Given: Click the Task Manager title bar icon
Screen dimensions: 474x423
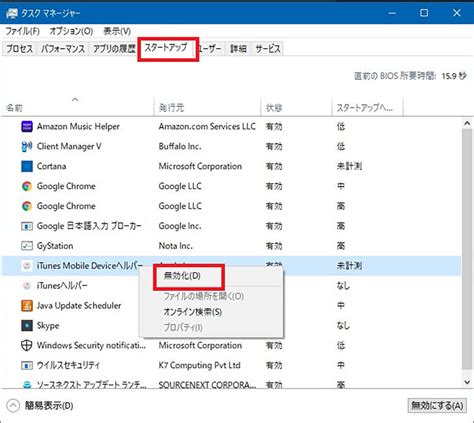Looking at the screenshot, I should pyautogui.click(x=11, y=13).
